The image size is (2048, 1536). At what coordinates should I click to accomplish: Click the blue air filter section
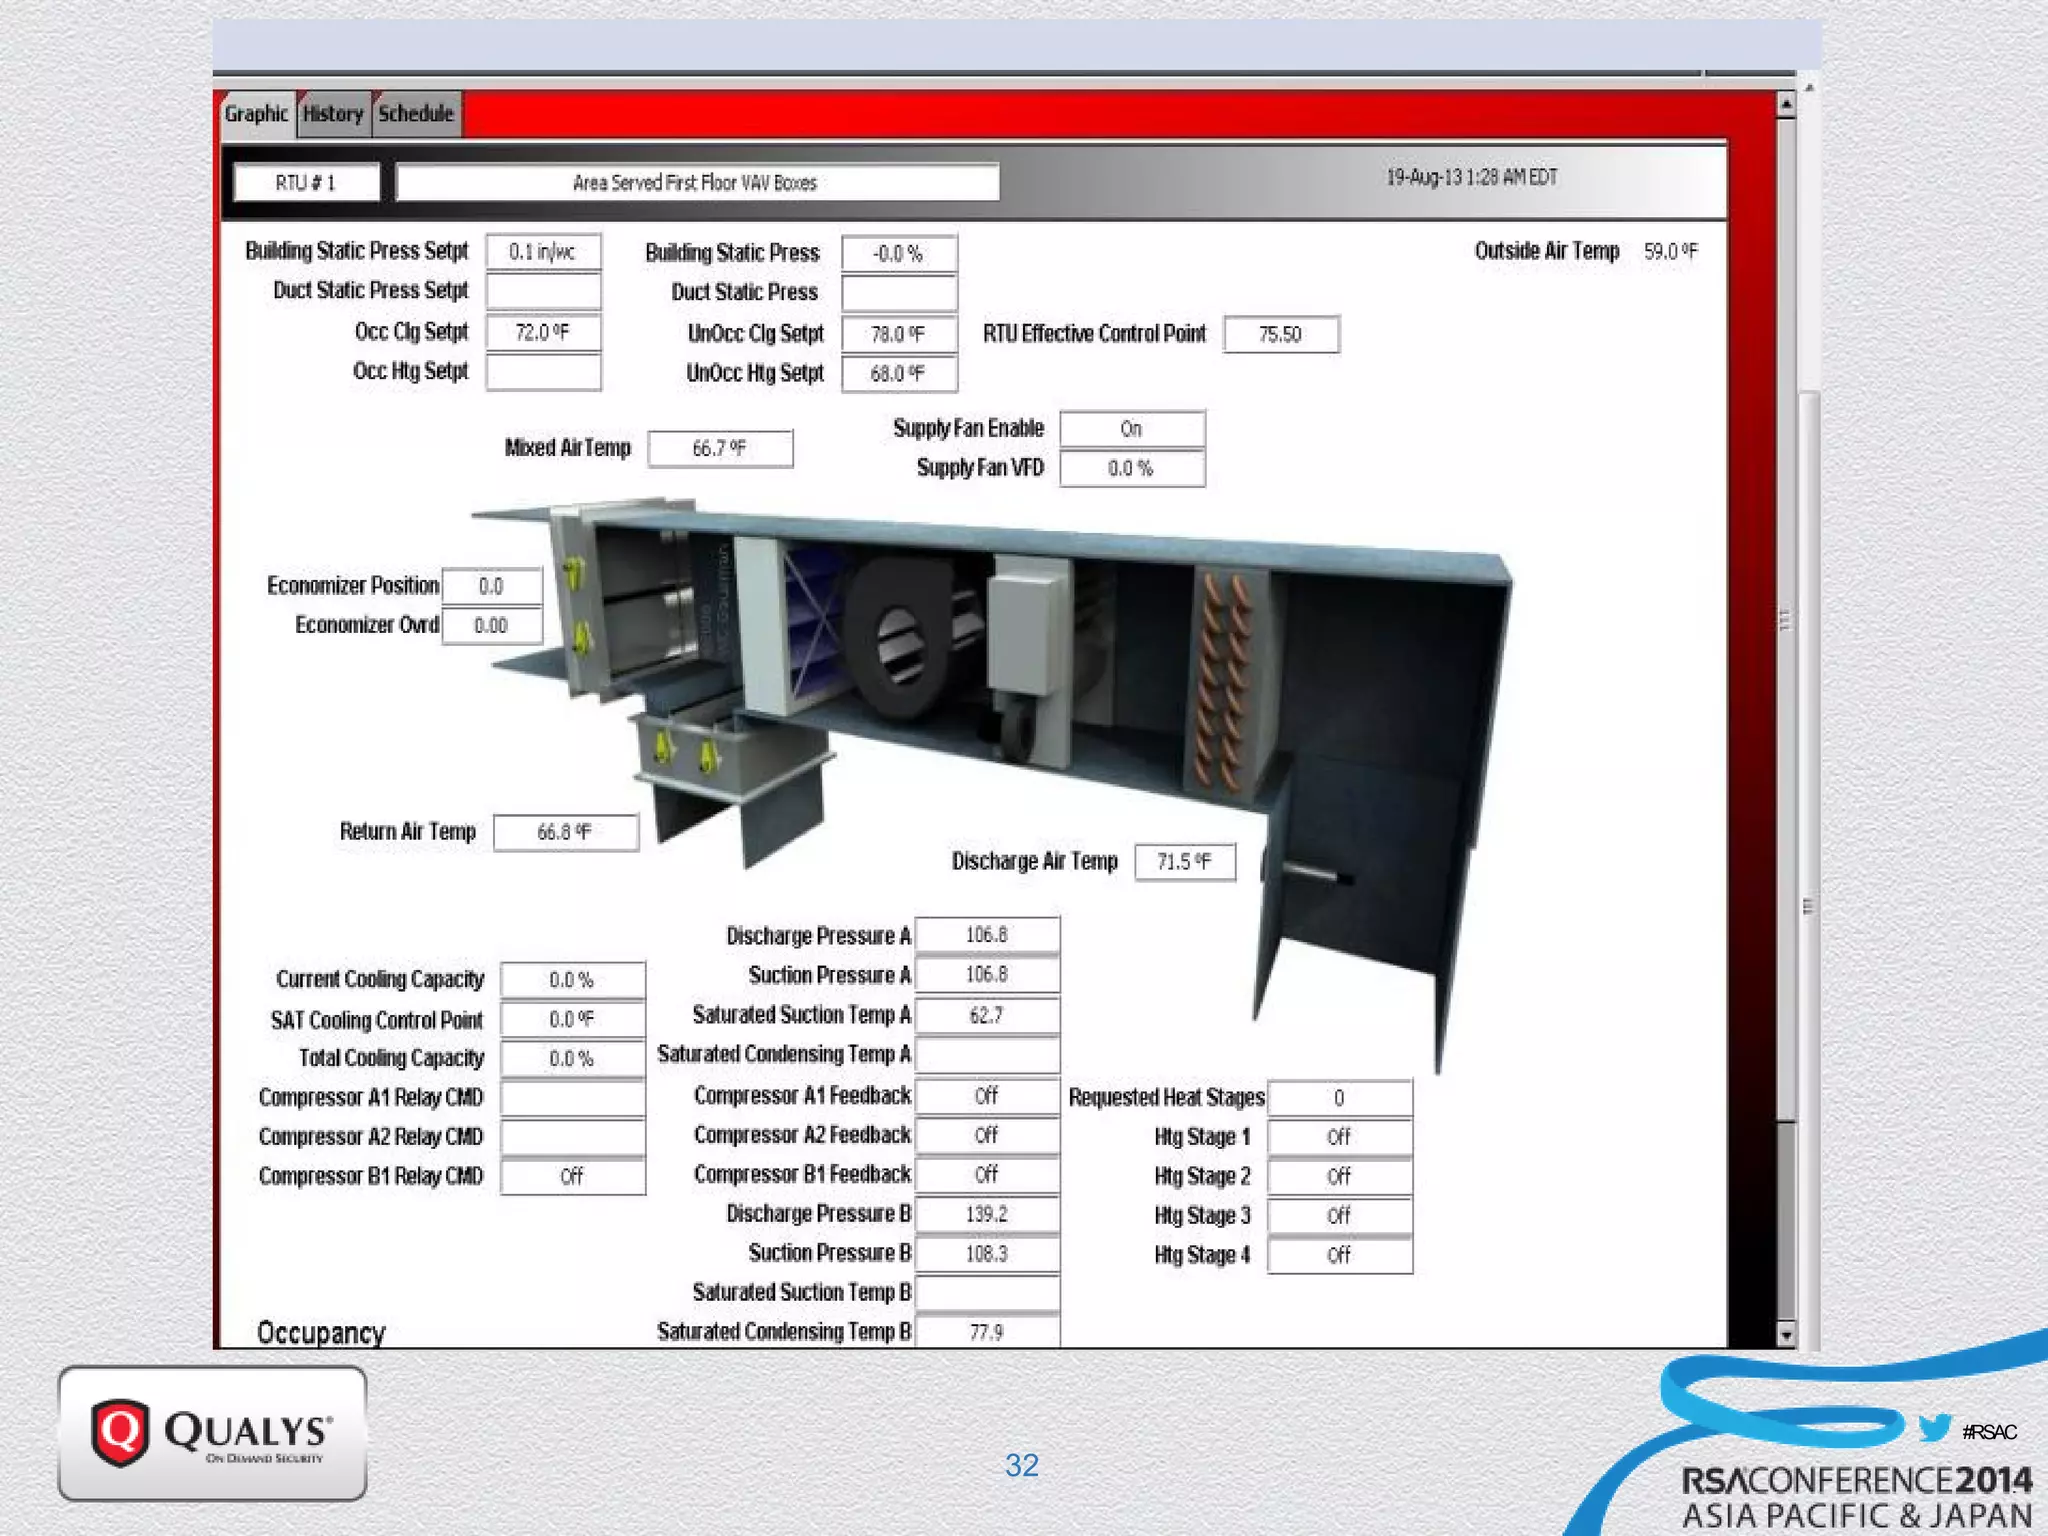tap(812, 625)
